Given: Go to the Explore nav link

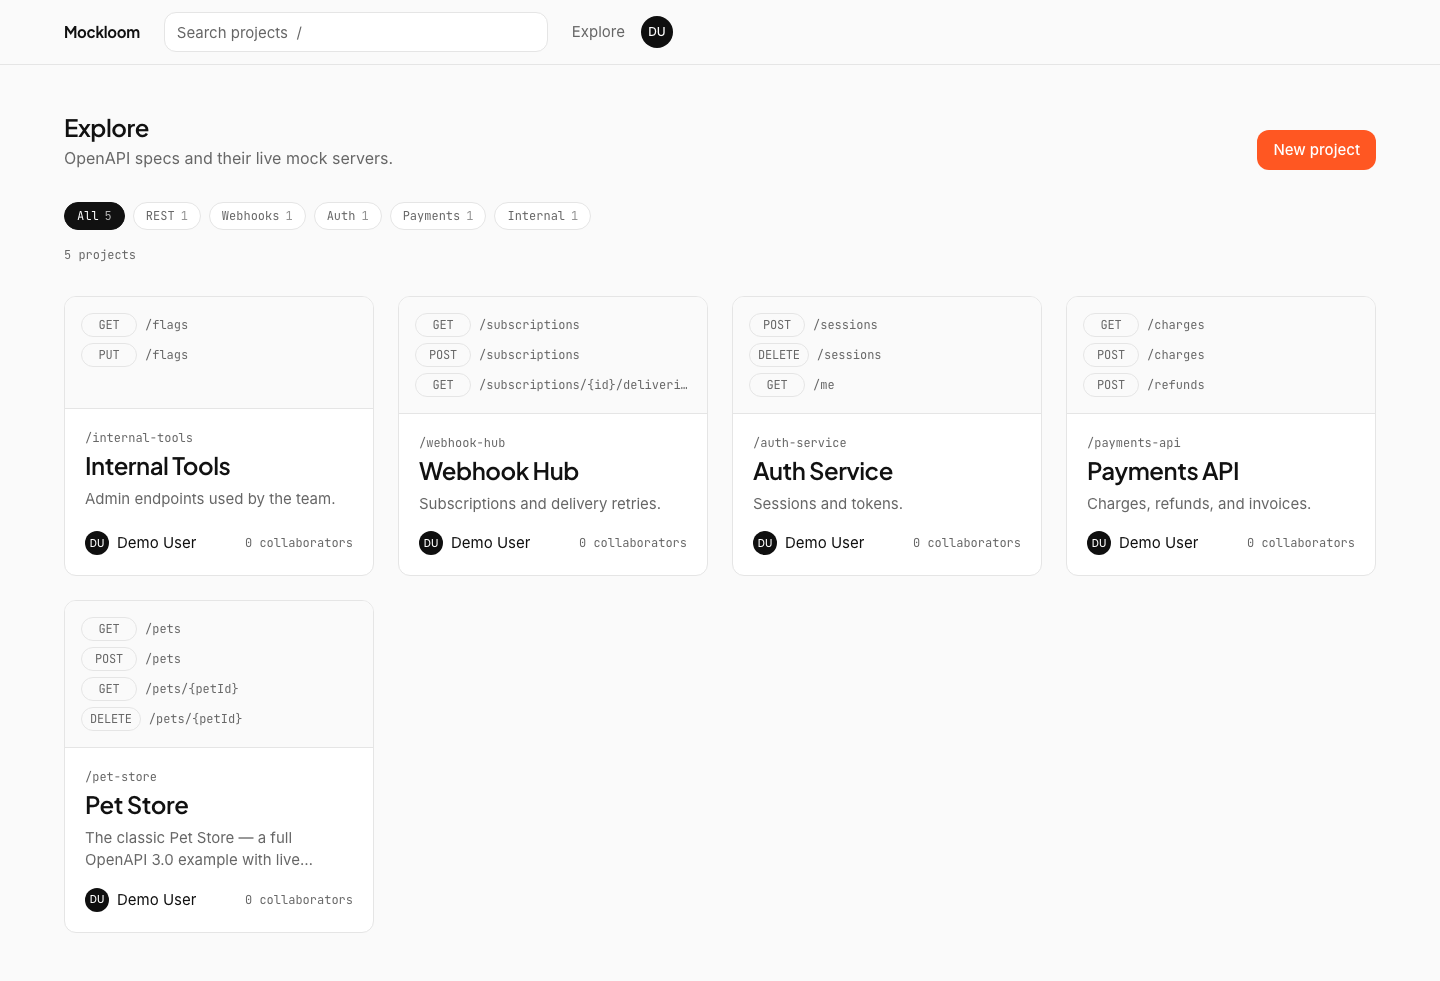Looking at the screenshot, I should tap(598, 32).
